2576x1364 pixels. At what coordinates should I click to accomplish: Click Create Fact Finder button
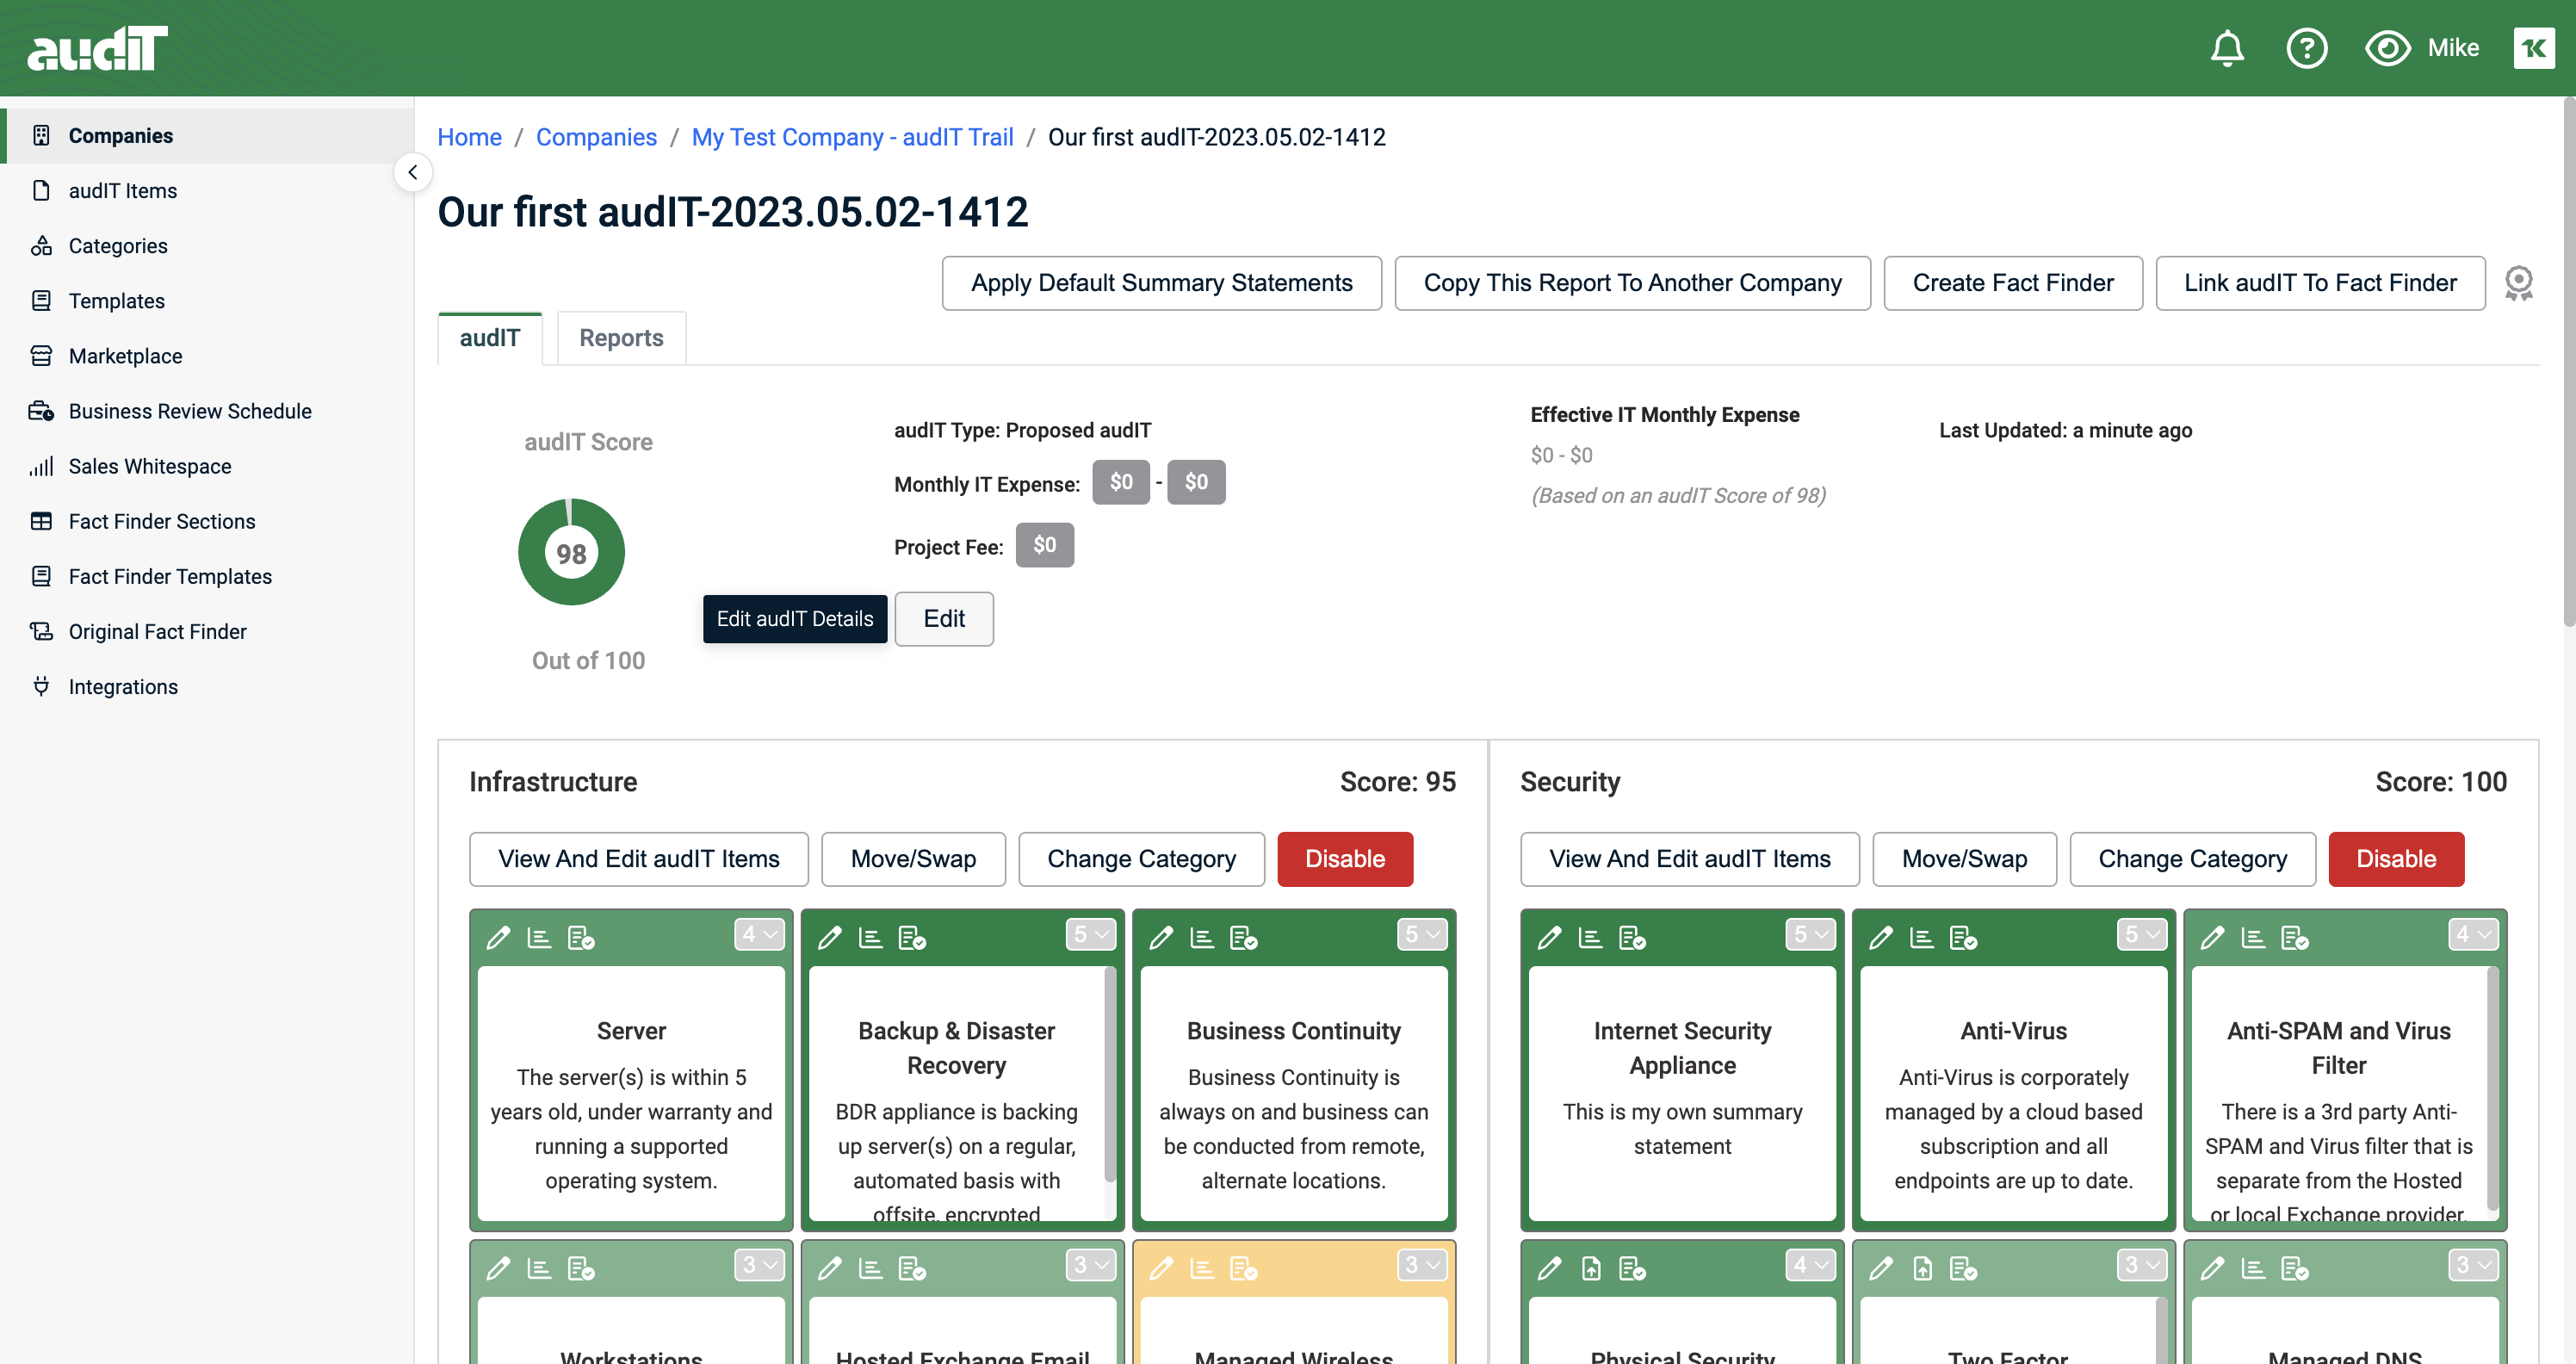[x=2012, y=283]
